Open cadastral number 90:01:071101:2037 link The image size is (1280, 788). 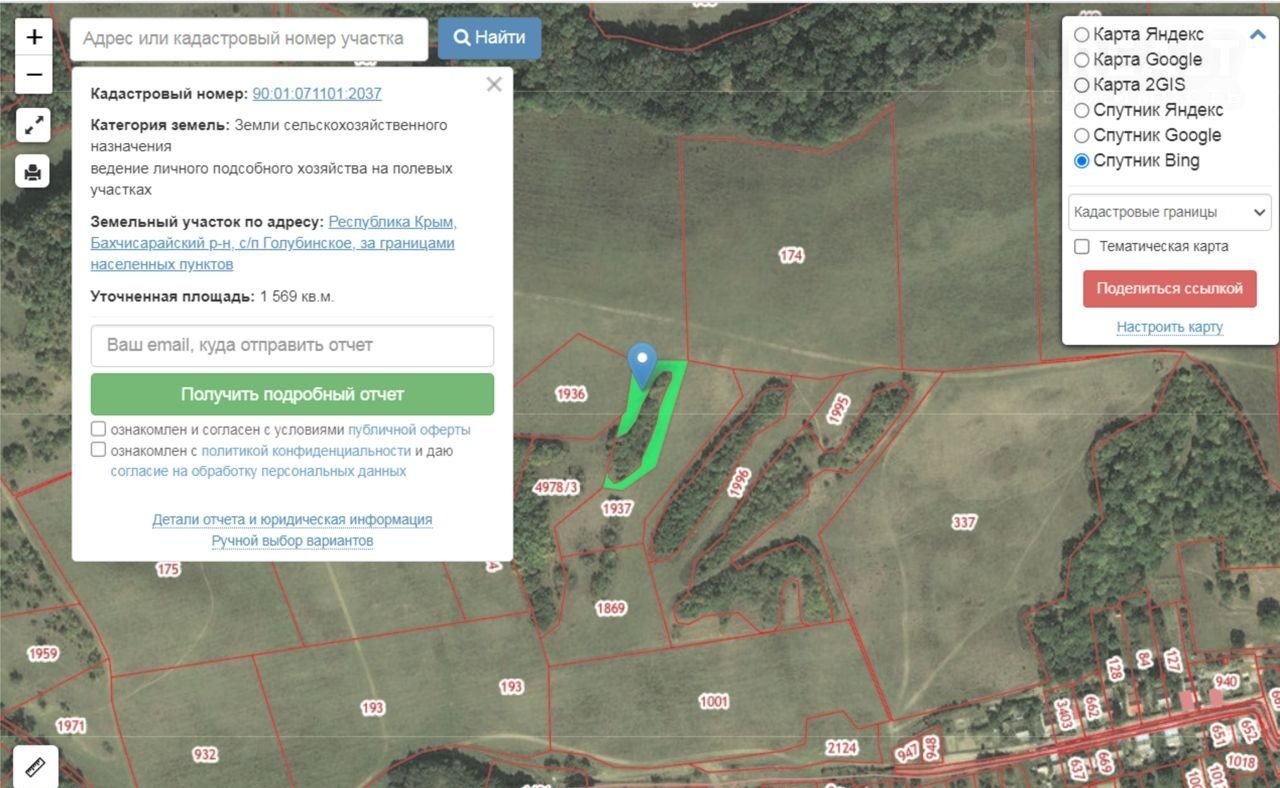(316, 94)
